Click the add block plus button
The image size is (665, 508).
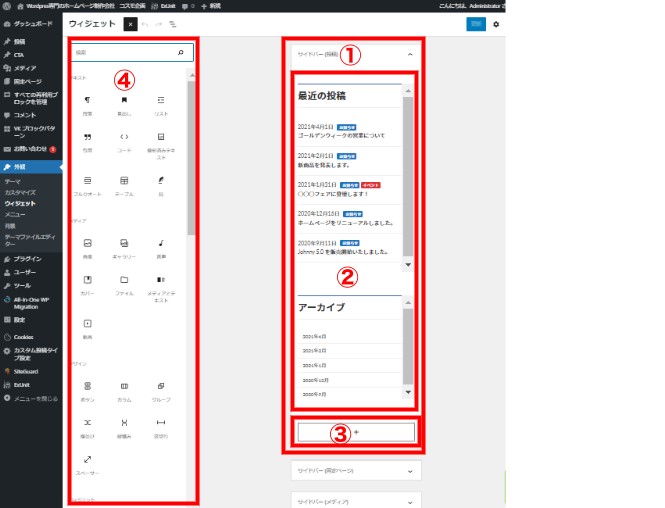pyautogui.click(x=356, y=432)
